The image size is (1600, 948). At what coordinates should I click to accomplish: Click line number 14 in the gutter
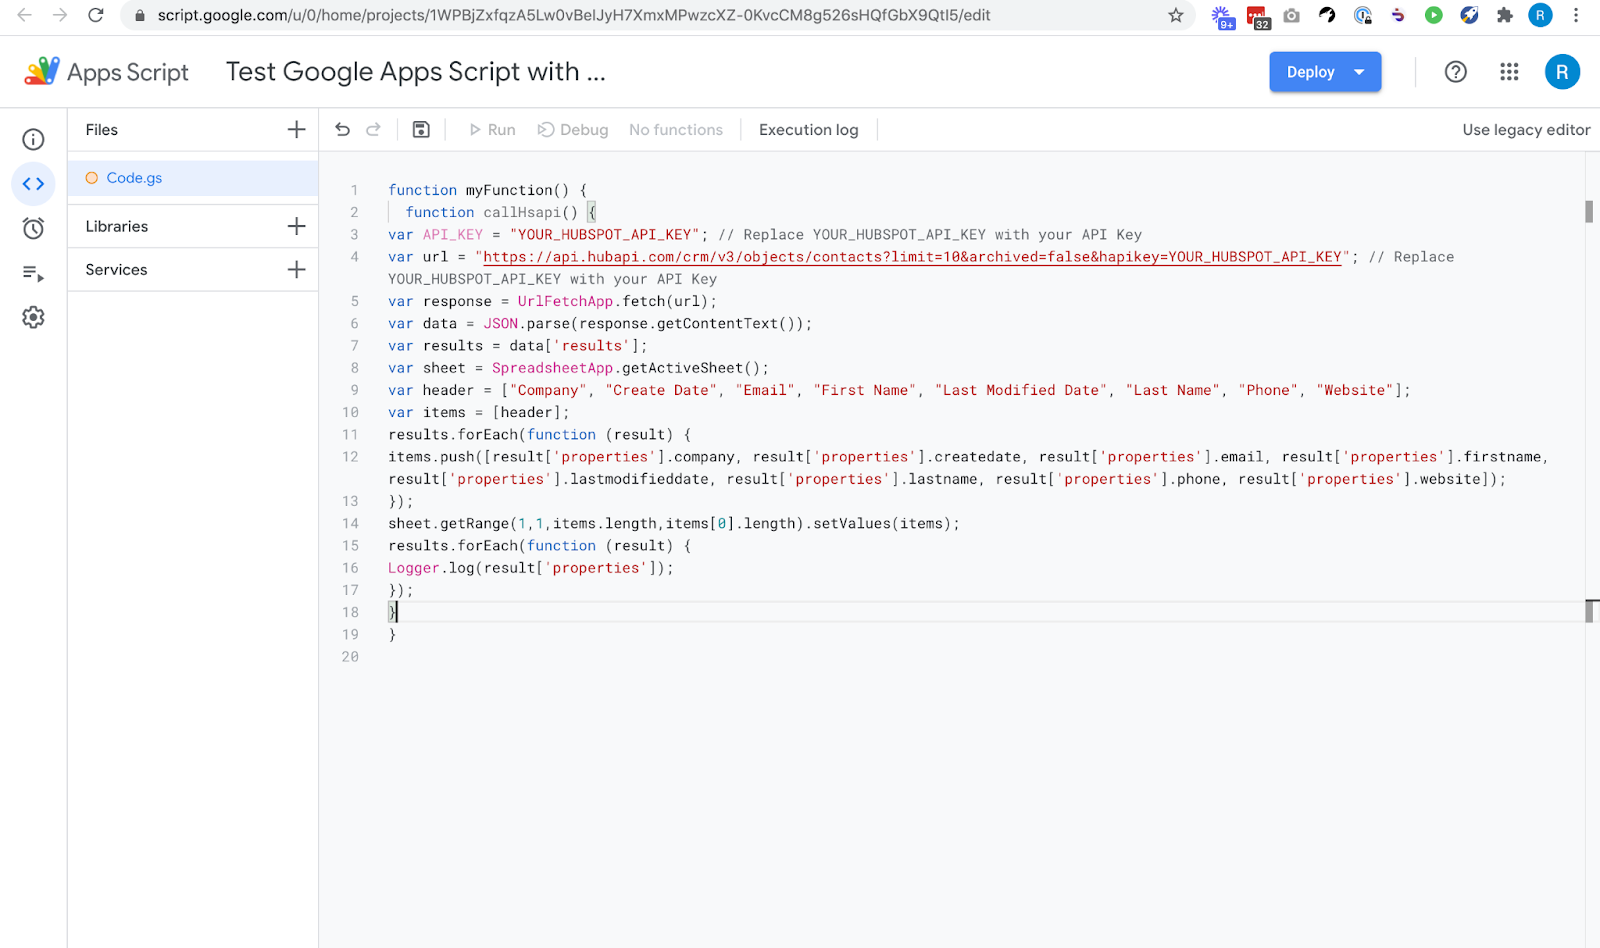(350, 523)
